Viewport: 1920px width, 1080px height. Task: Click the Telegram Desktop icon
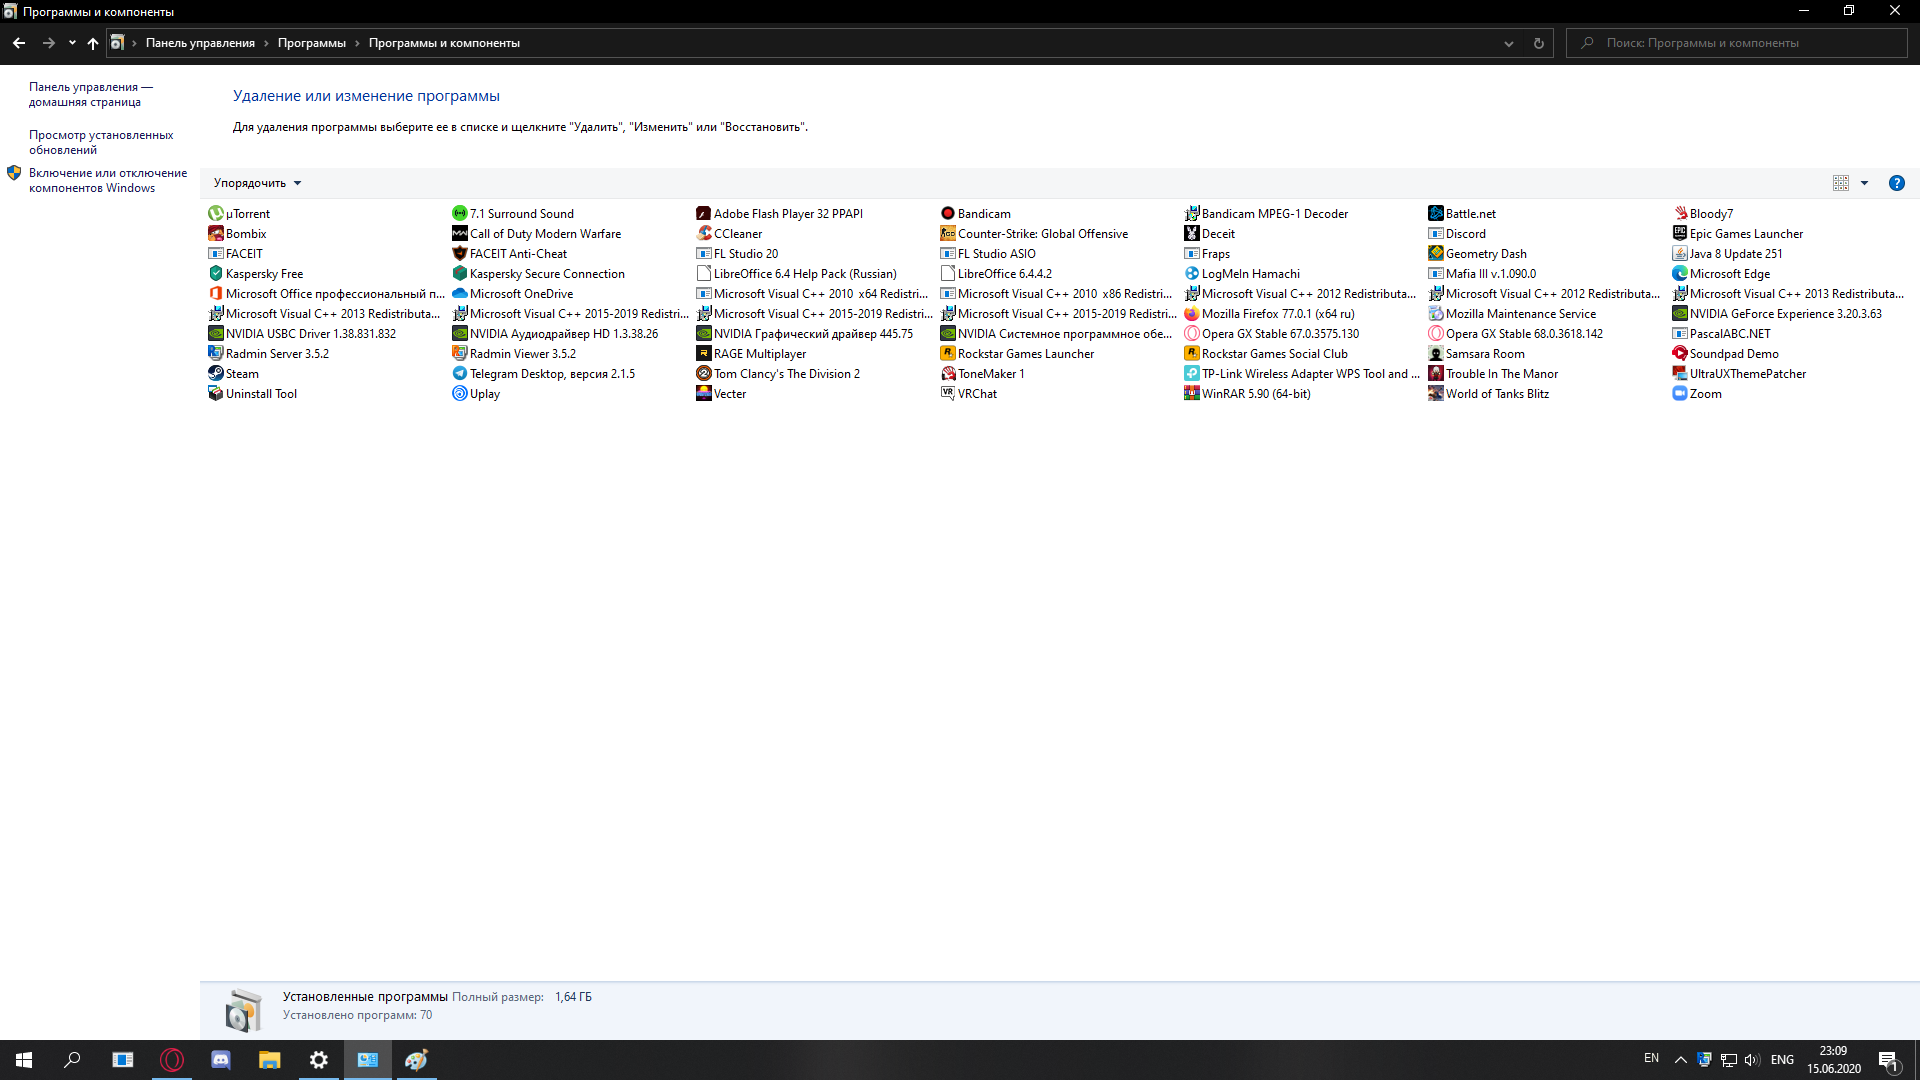coord(459,373)
